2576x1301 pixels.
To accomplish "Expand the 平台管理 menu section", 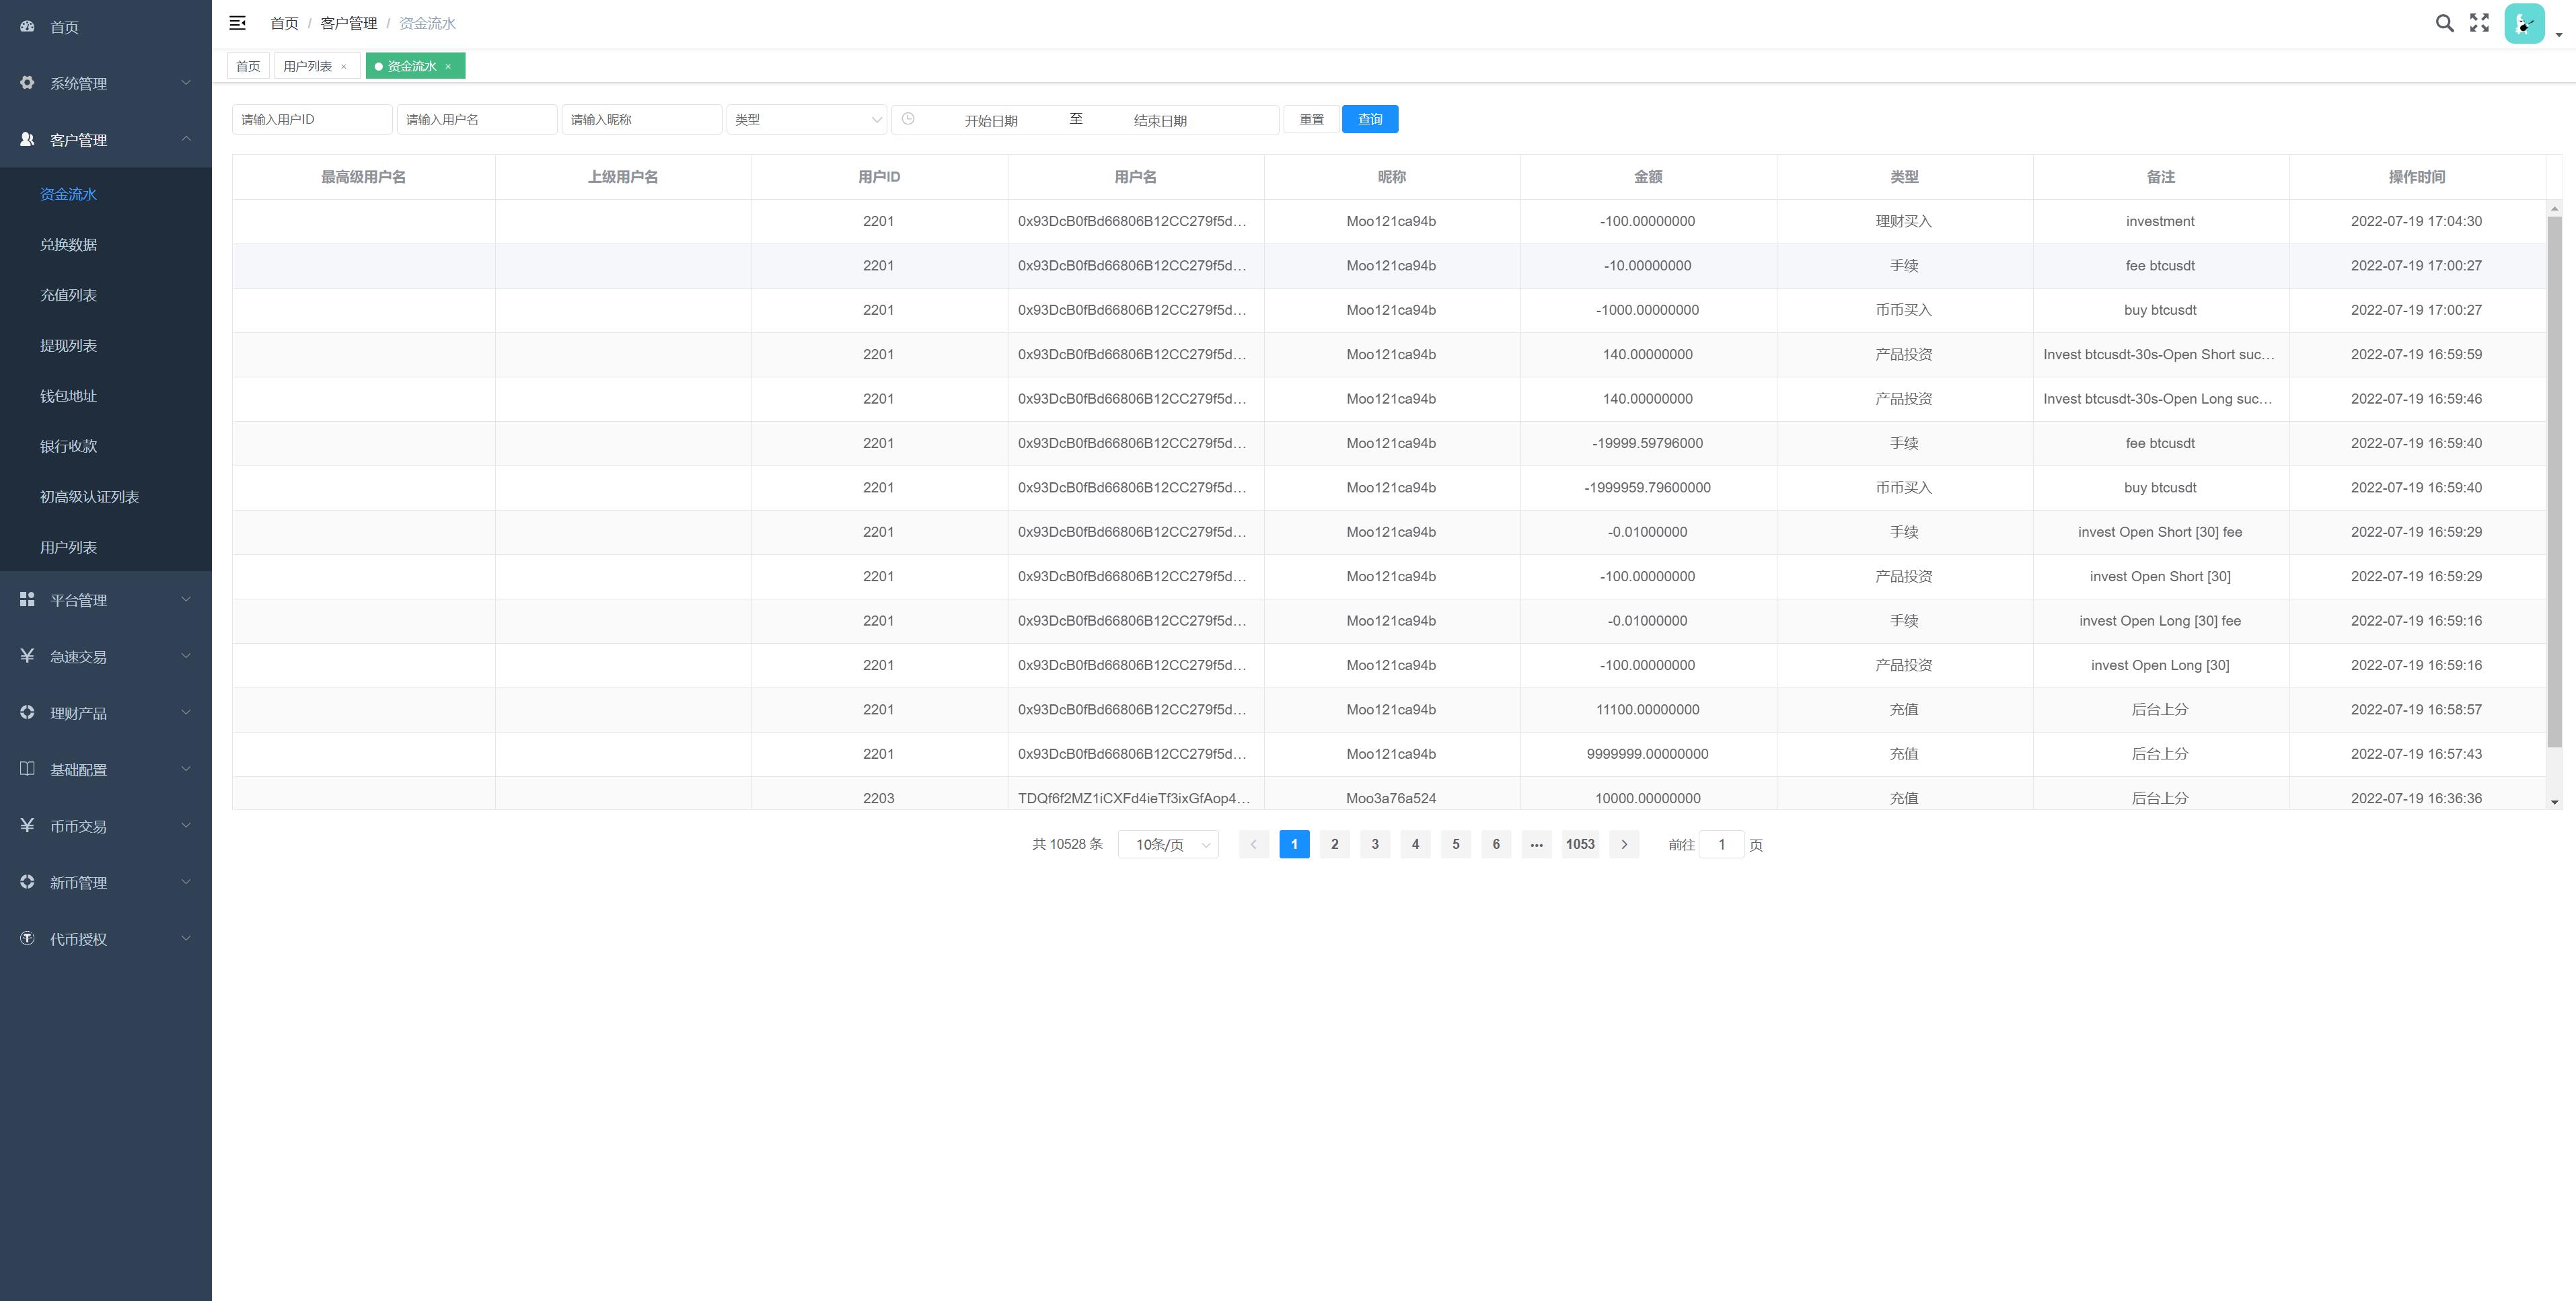I will point(104,597).
